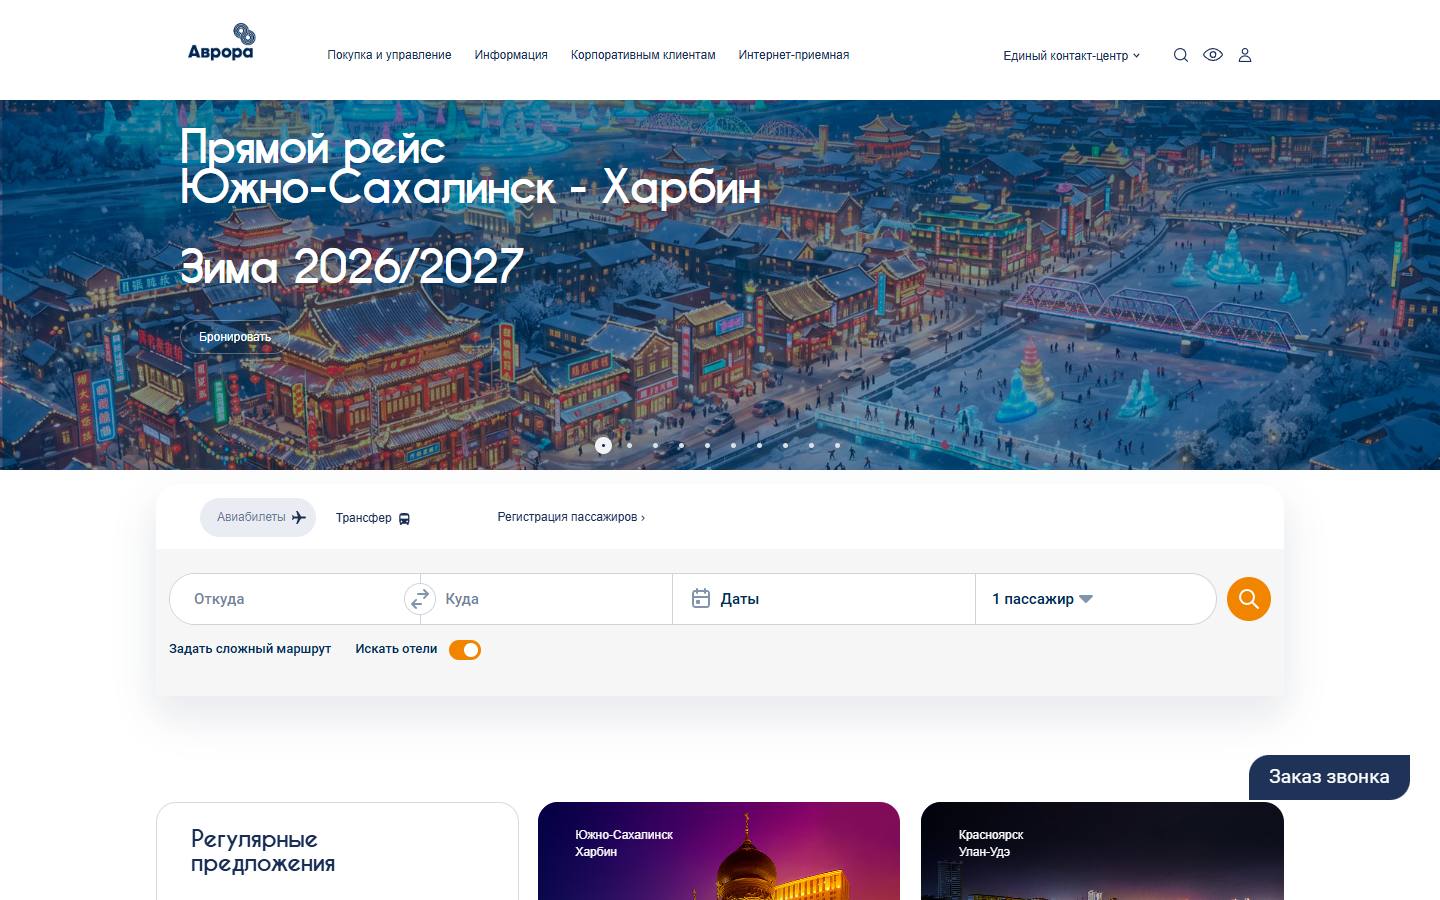Click the calendar icon in Даты field
Screen dimensions: 1440x900
[x=701, y=598]
